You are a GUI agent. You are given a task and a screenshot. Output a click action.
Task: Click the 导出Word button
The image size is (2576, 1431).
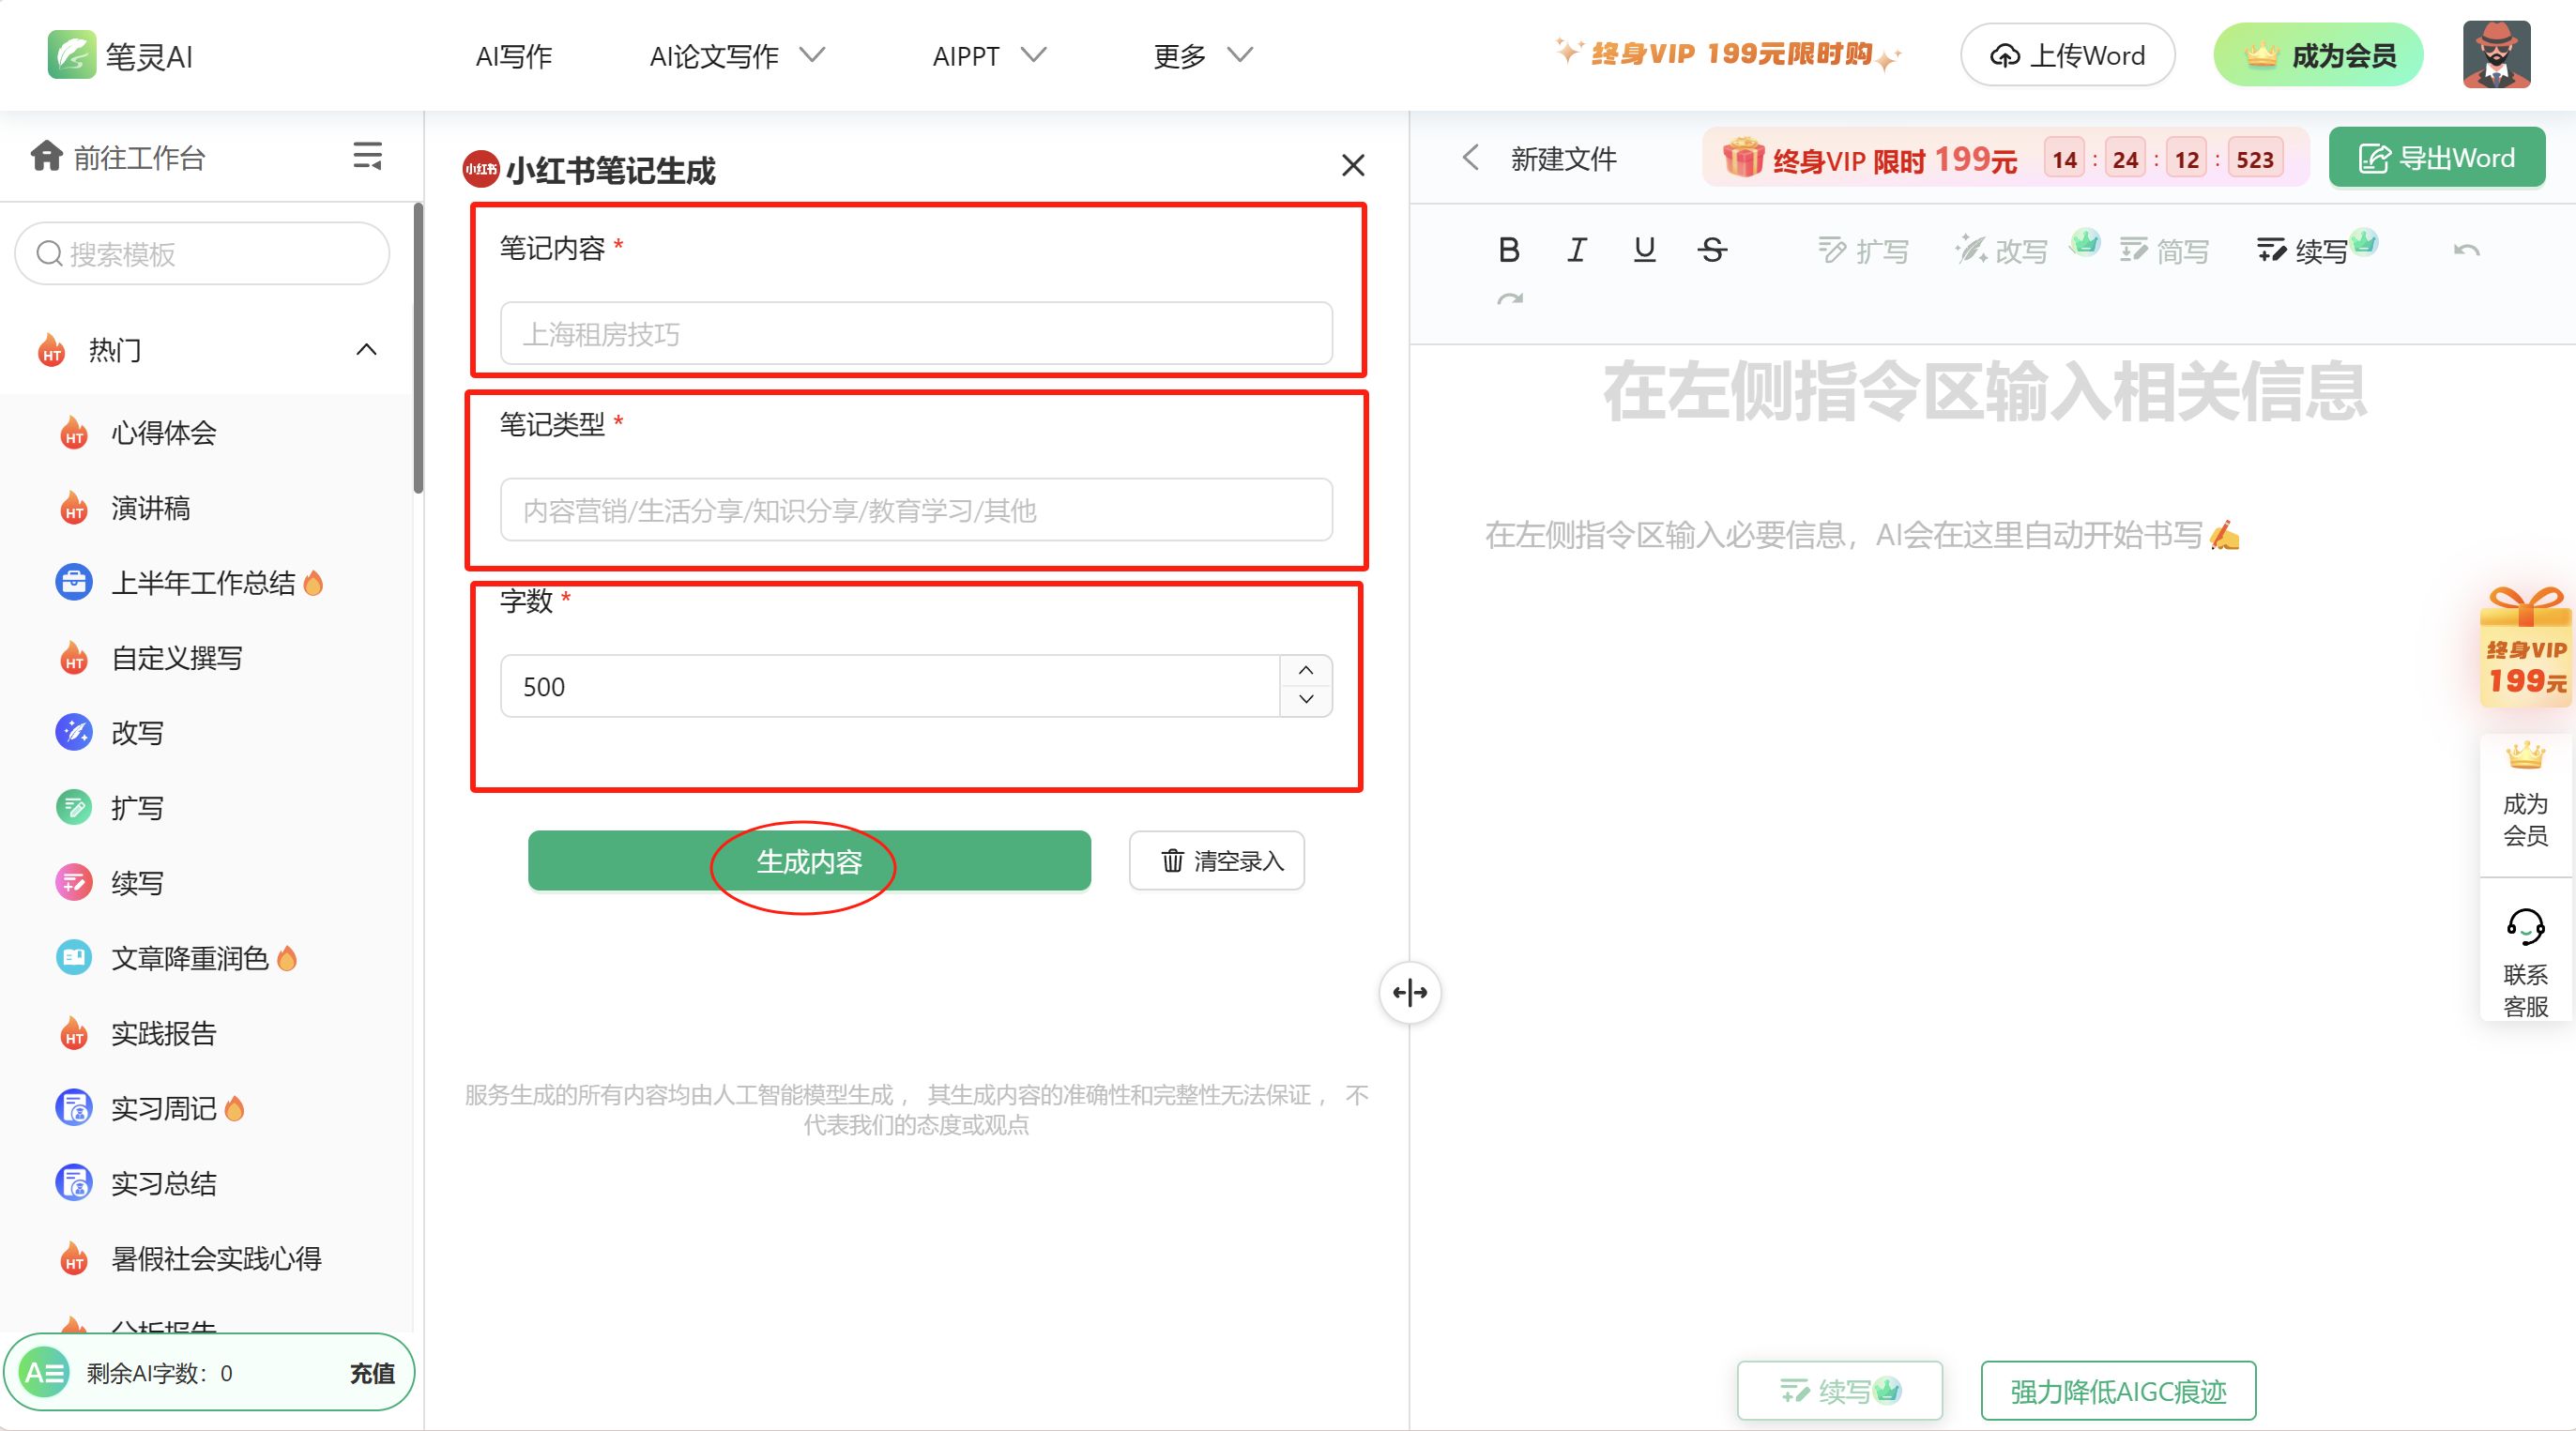2436,158
